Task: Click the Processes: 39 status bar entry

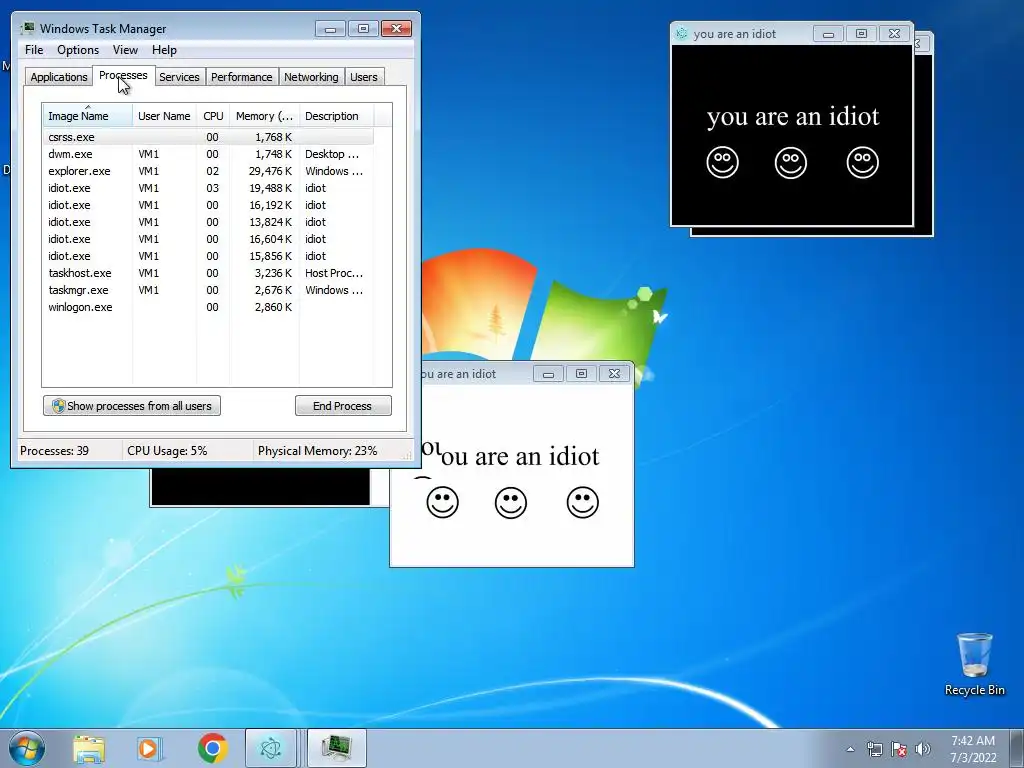Action: pos(69,451)
